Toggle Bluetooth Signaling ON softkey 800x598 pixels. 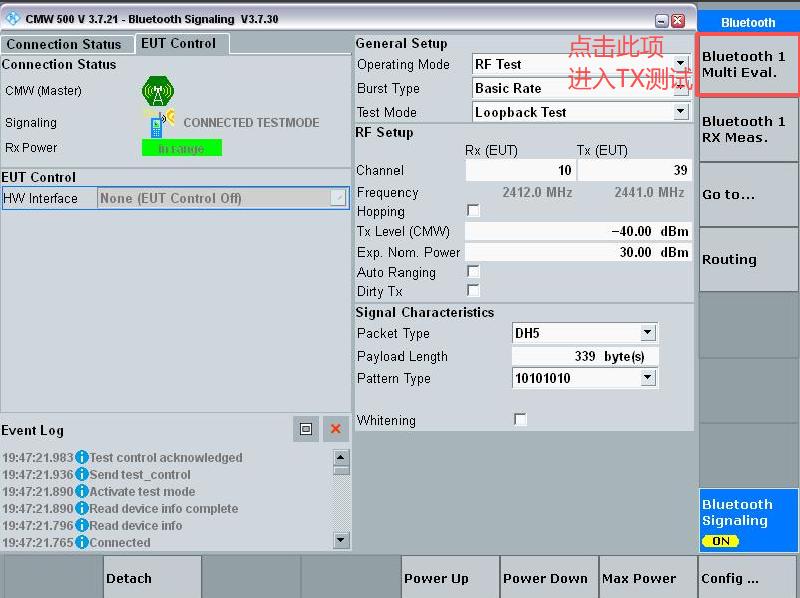click(x=748, y=520)
